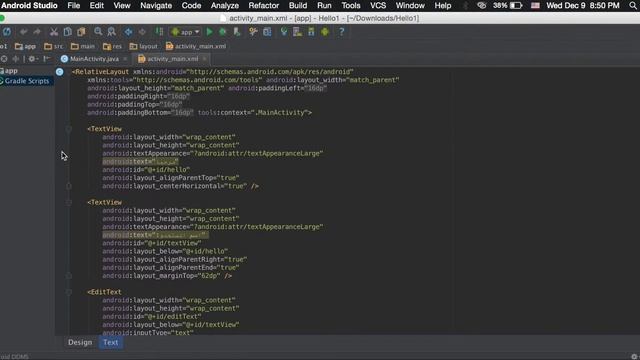640x360 pixels.
Task: Click the layout_below="@+id/hello" line
Action: coord(165,251)
